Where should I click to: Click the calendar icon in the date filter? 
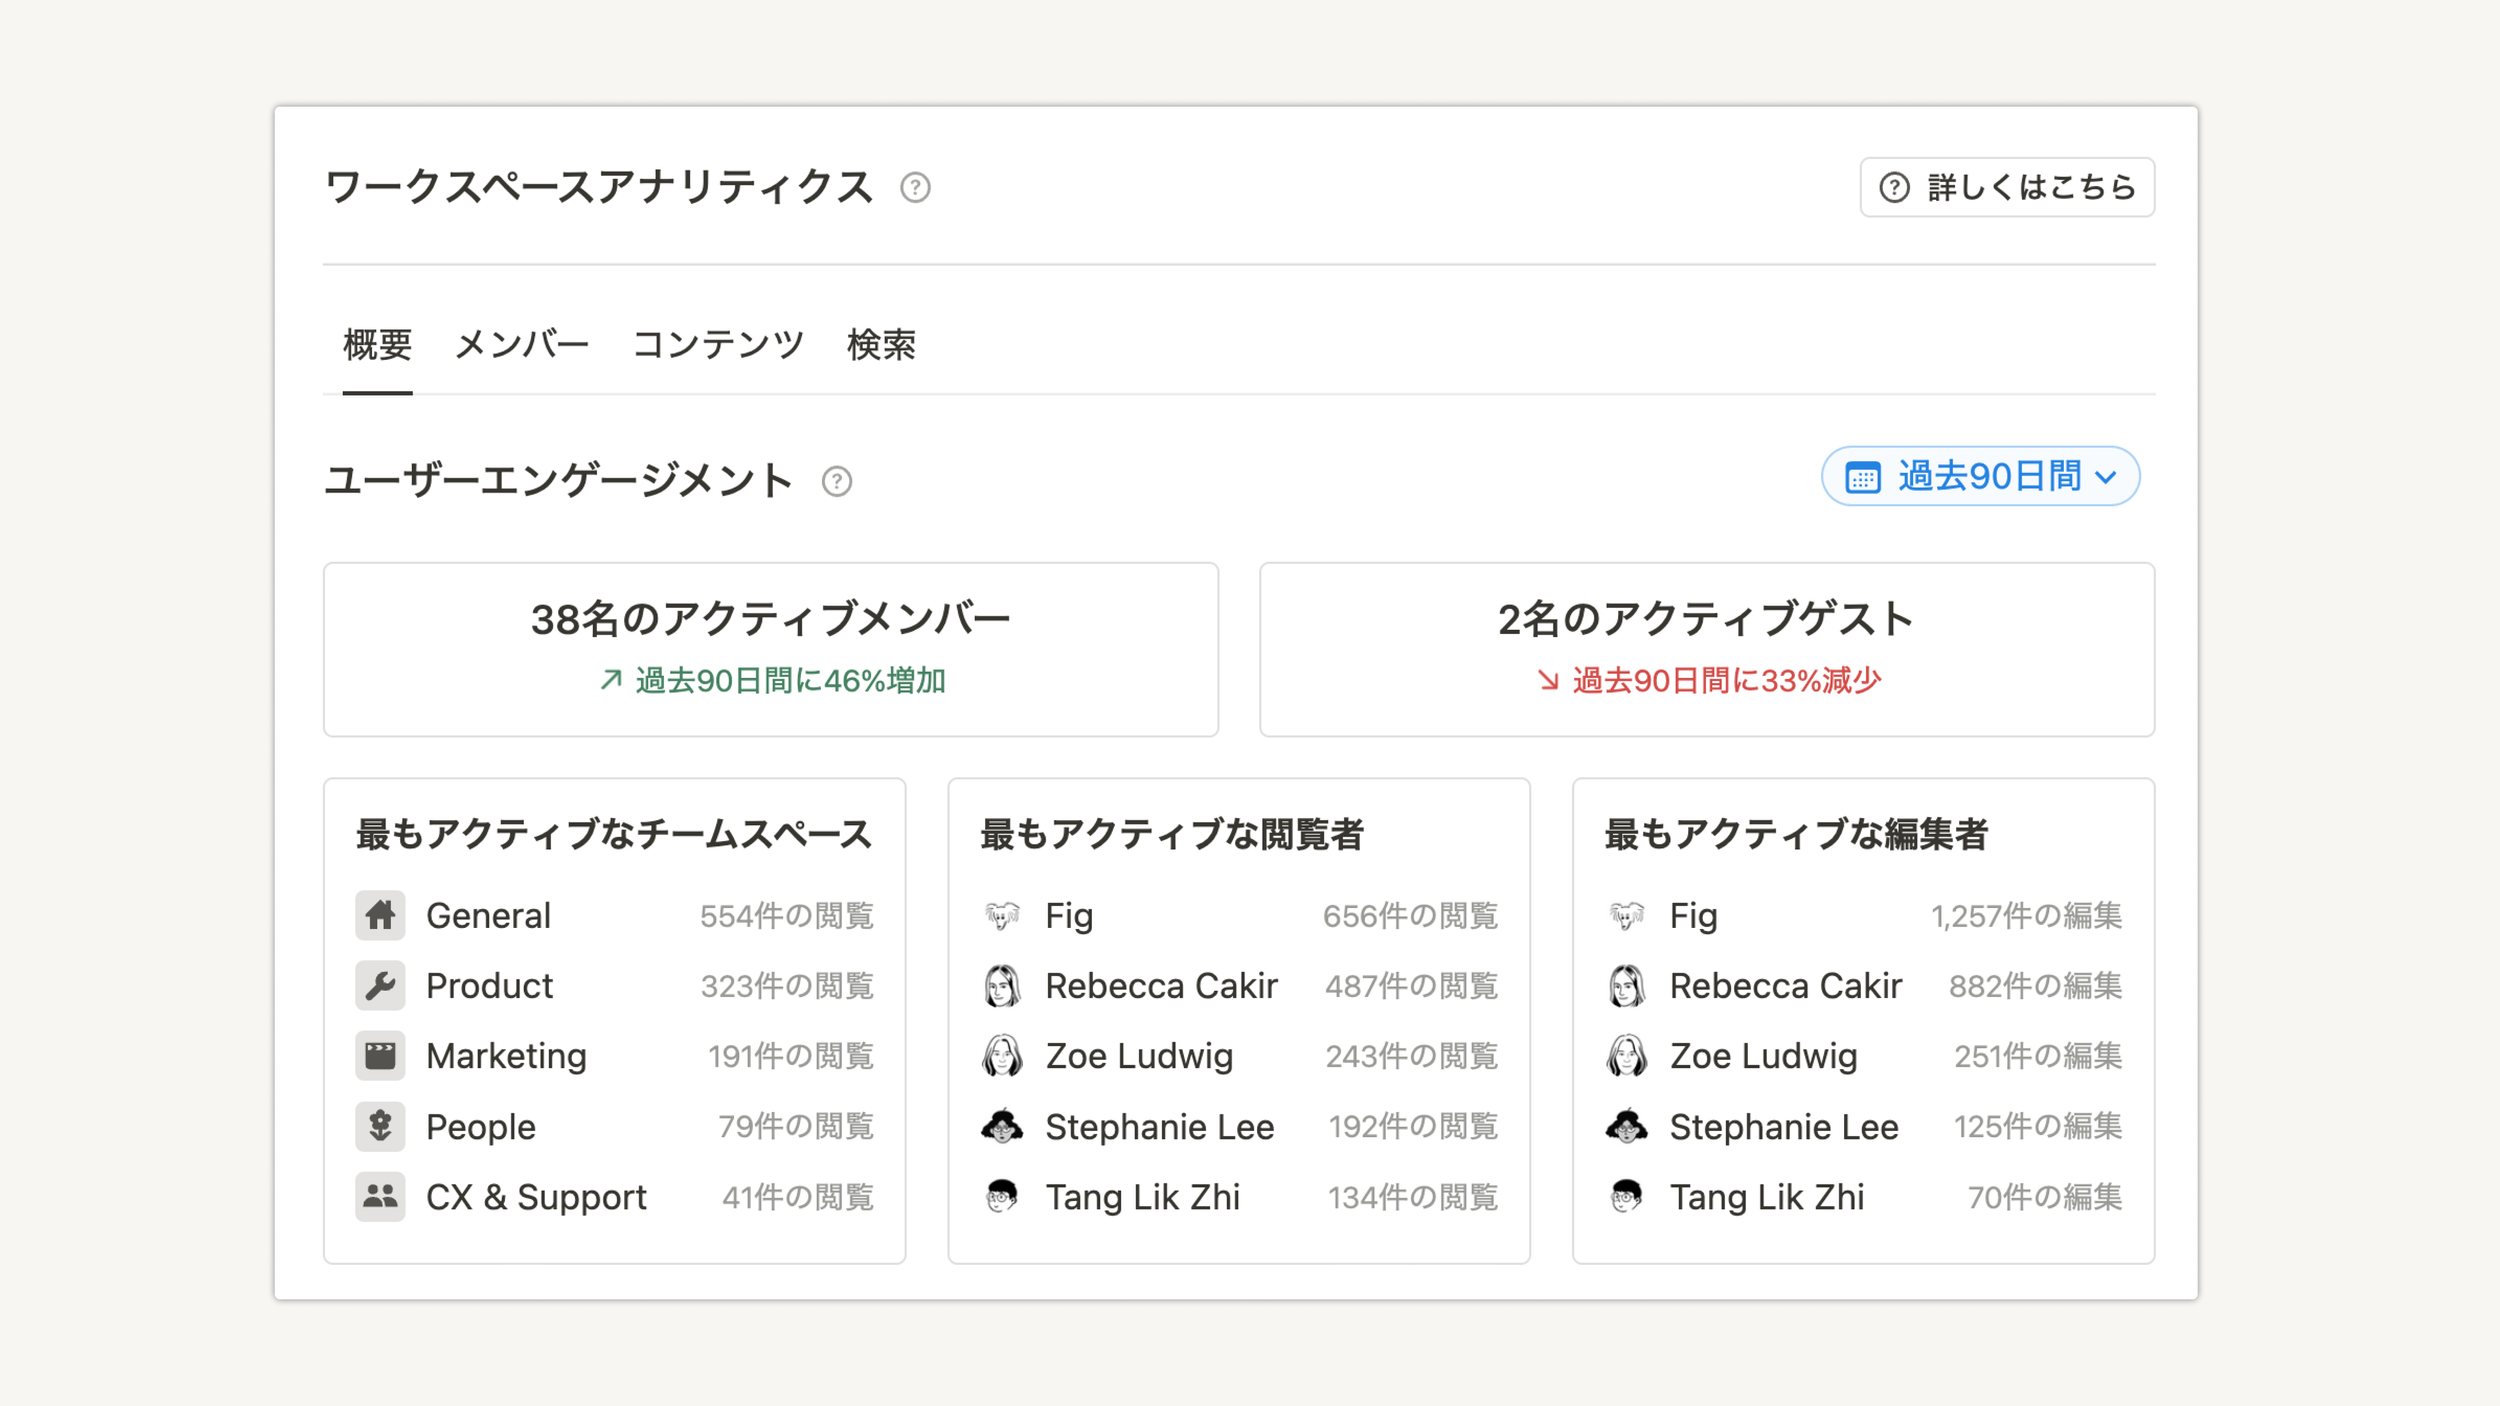1862,477
